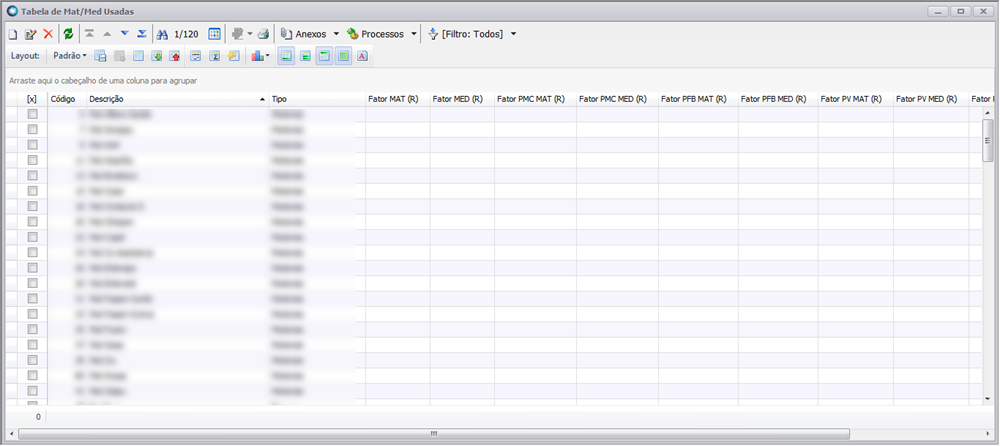
Task: Toggle the filter row icon
Action: [196, 56]
